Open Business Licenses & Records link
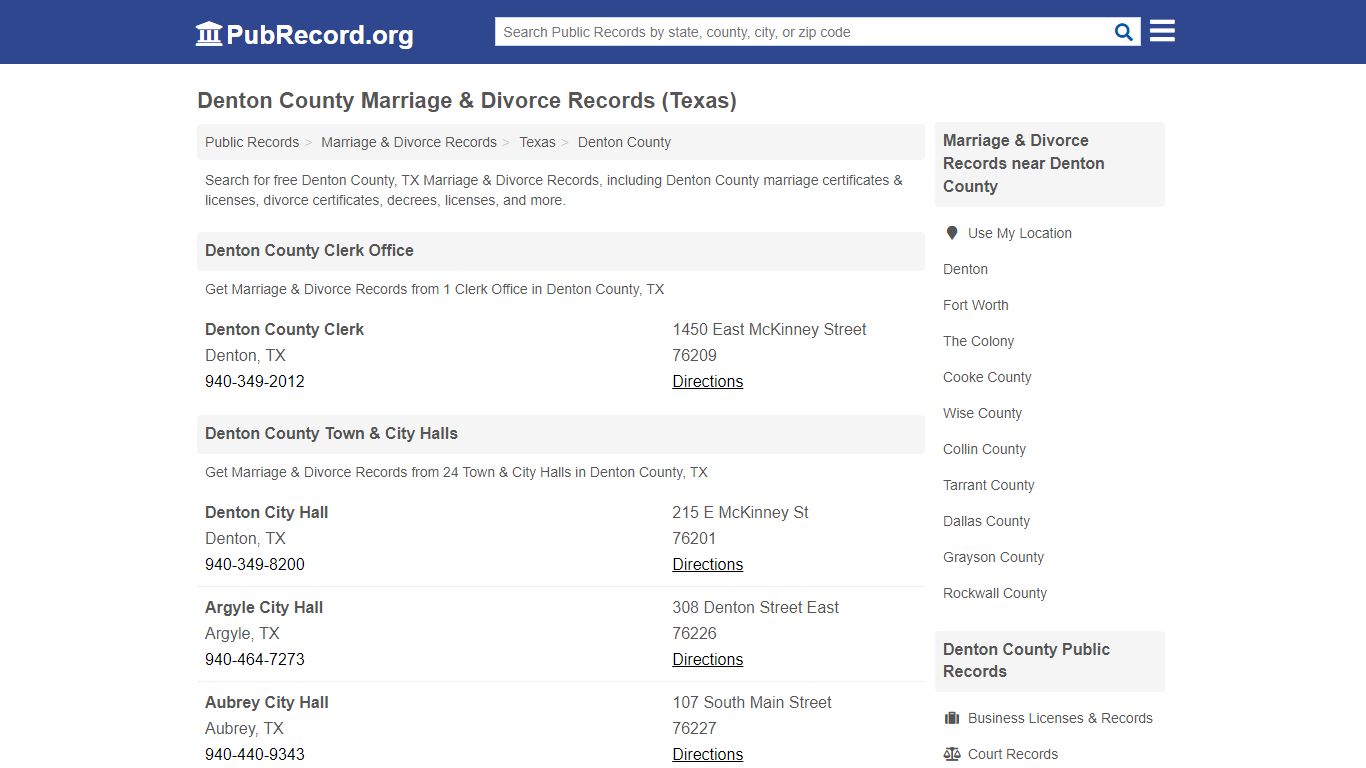Viewport: 1366px width, 768px height. click(x=1060, y=718)
